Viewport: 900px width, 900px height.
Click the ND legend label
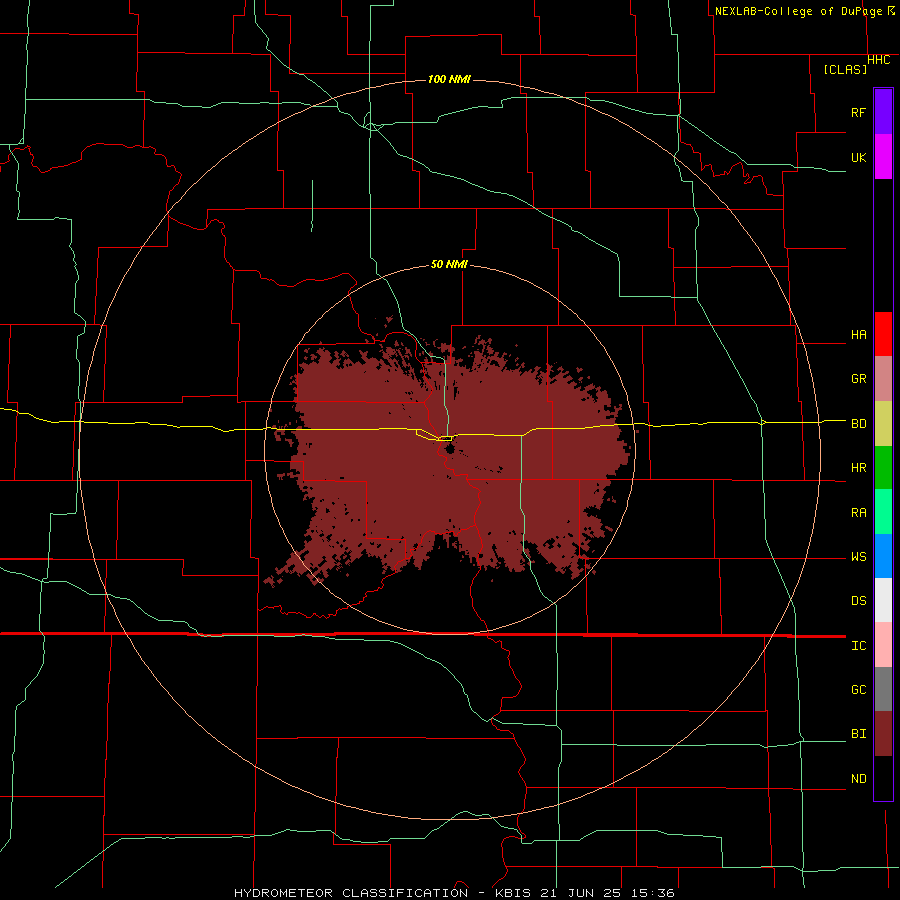[858, 779]
